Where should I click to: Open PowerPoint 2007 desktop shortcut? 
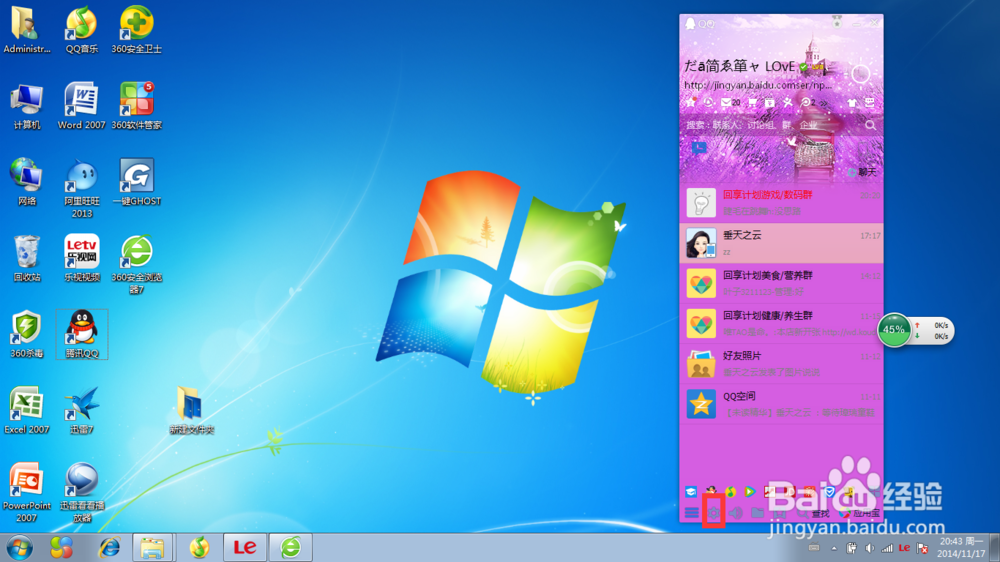click(x=26, y=492)
